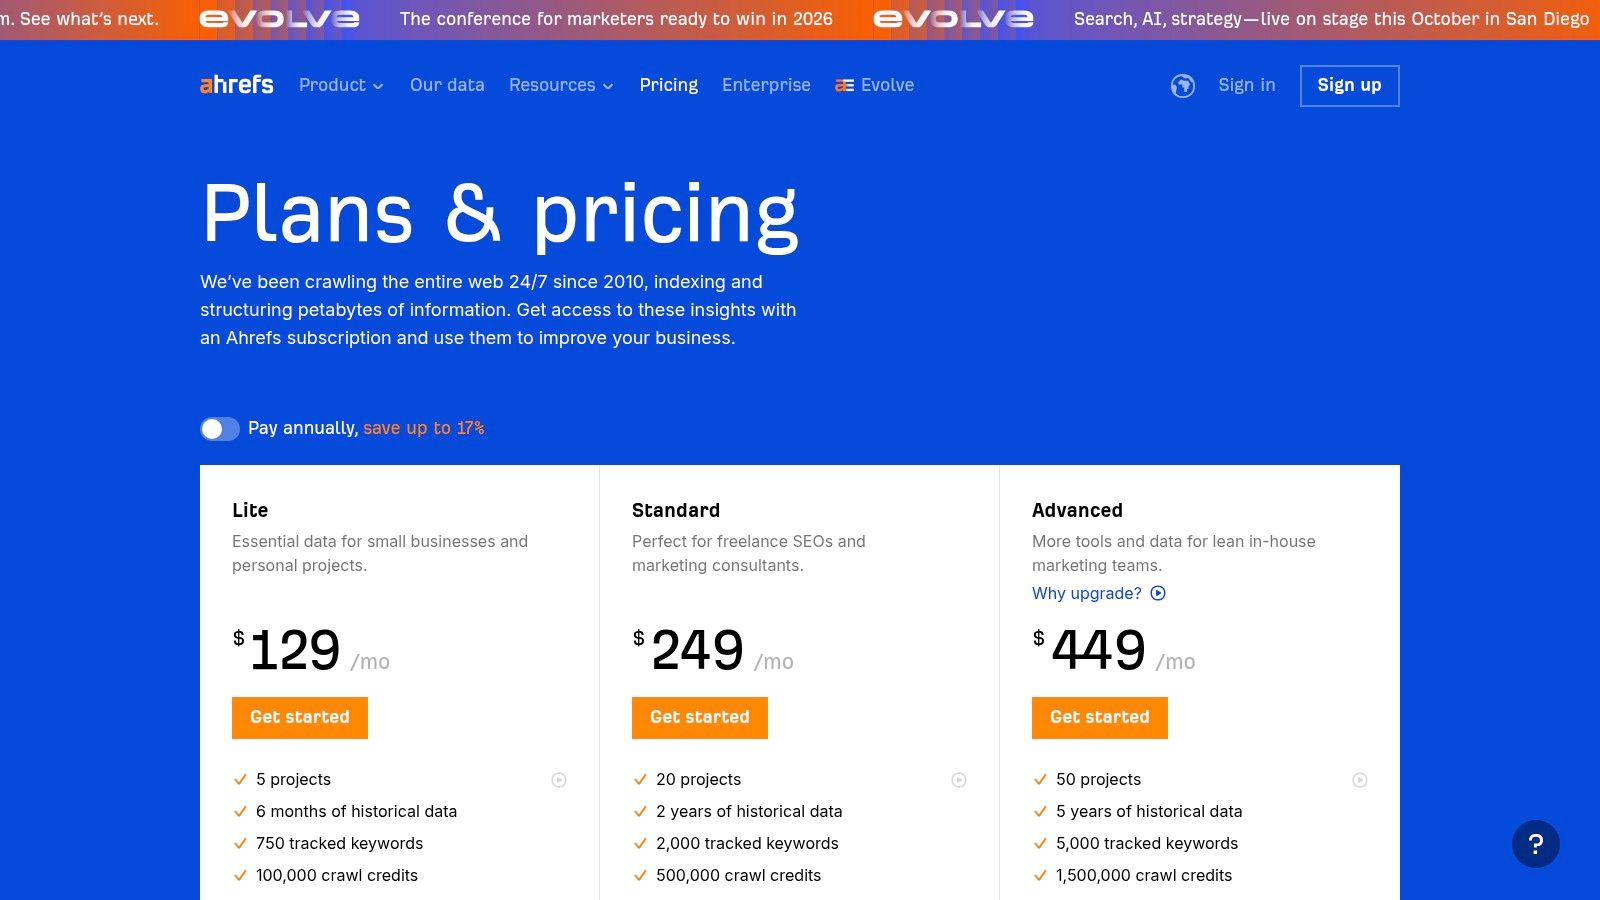The height and width of the screenshot is (900, 1600).
Task: Play the Why upgrade video icon
Action: point(1158,593)
